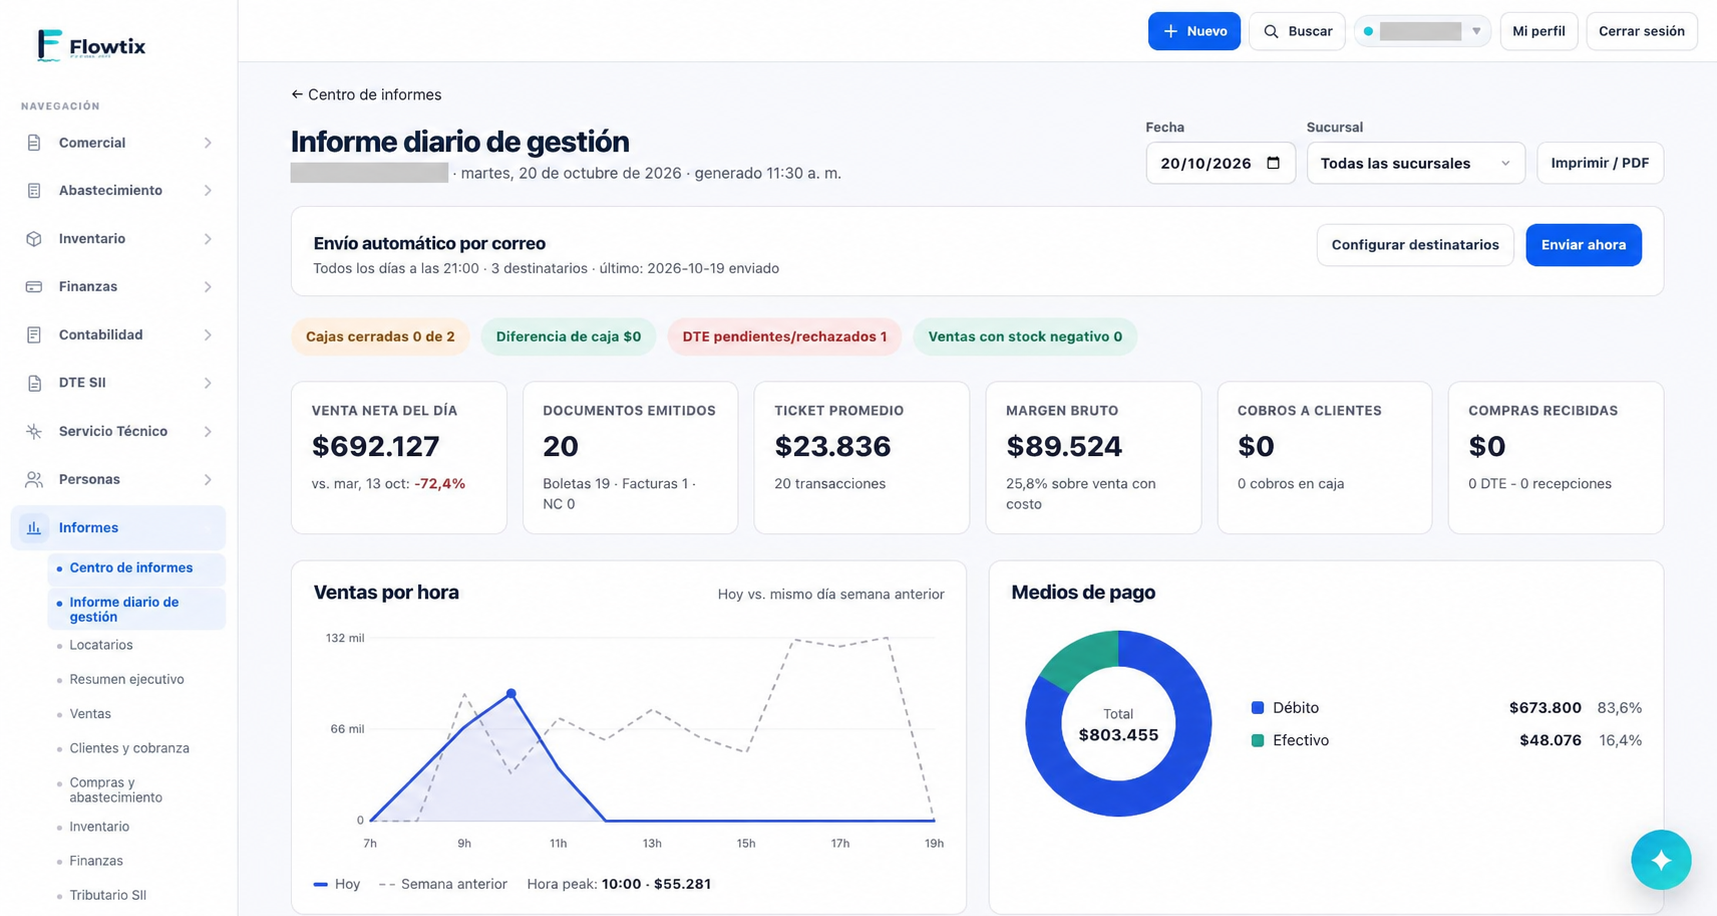The height and width of the screenshot is (916, 1717).
Task: Click Configurar destinatarios button
Action: pyautogui.click(x=1415, y=245)
